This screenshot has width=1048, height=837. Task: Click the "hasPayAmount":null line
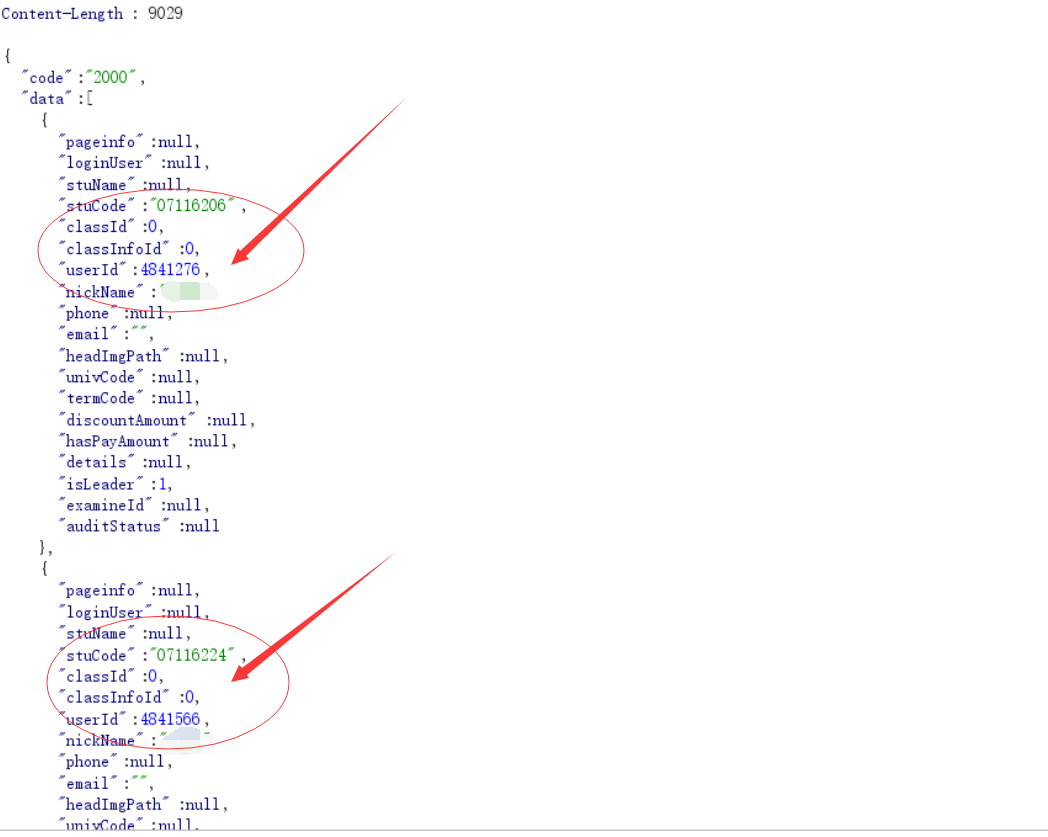tap(147, 441)
